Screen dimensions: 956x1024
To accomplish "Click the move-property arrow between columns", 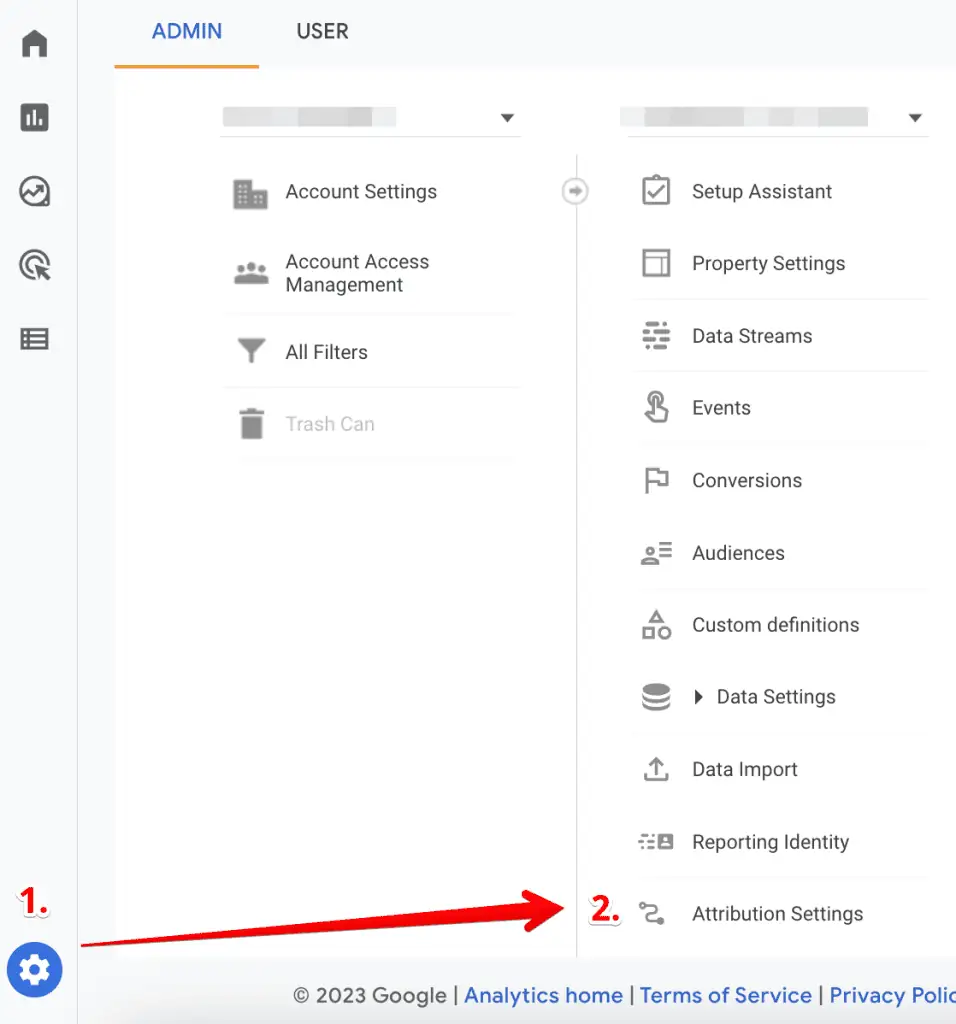I will [x=575, y=190].
